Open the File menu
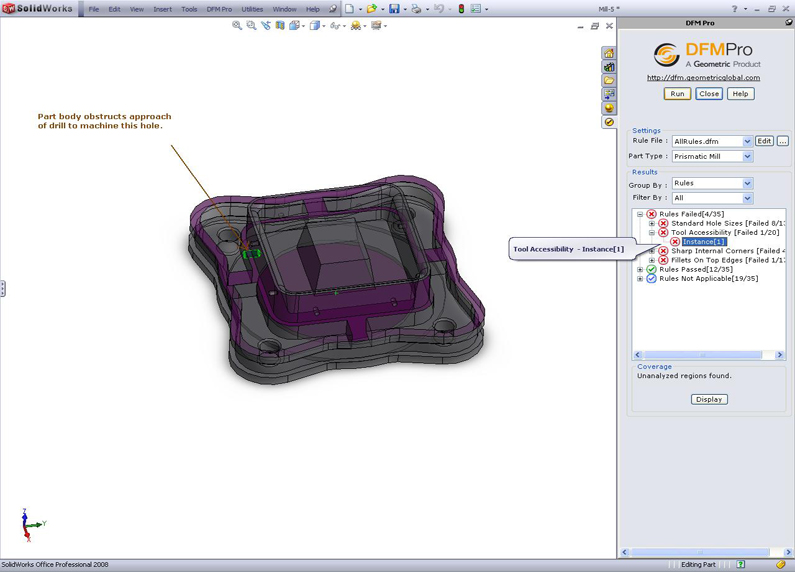The image size is (795, 572). 94,9
